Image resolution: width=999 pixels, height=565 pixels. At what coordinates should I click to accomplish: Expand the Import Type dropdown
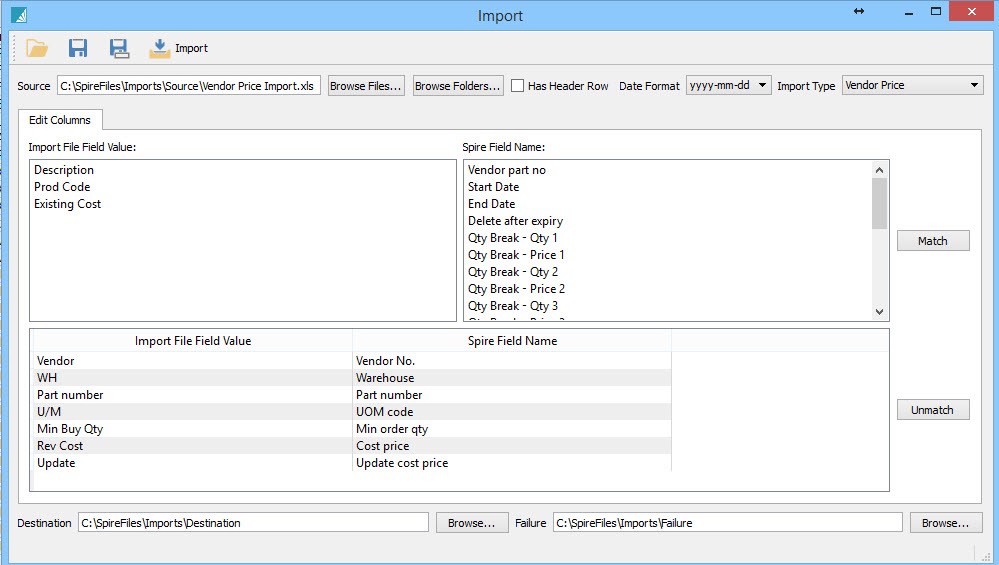[x=913, y=86]
